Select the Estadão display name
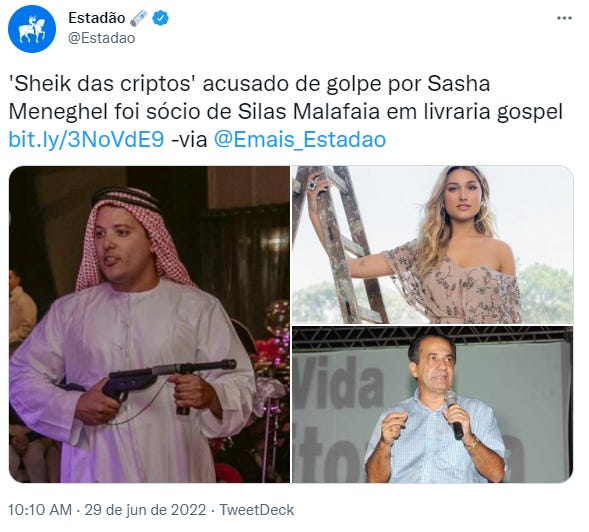This screenshot has height=532, width=589. tap(97, 18)
